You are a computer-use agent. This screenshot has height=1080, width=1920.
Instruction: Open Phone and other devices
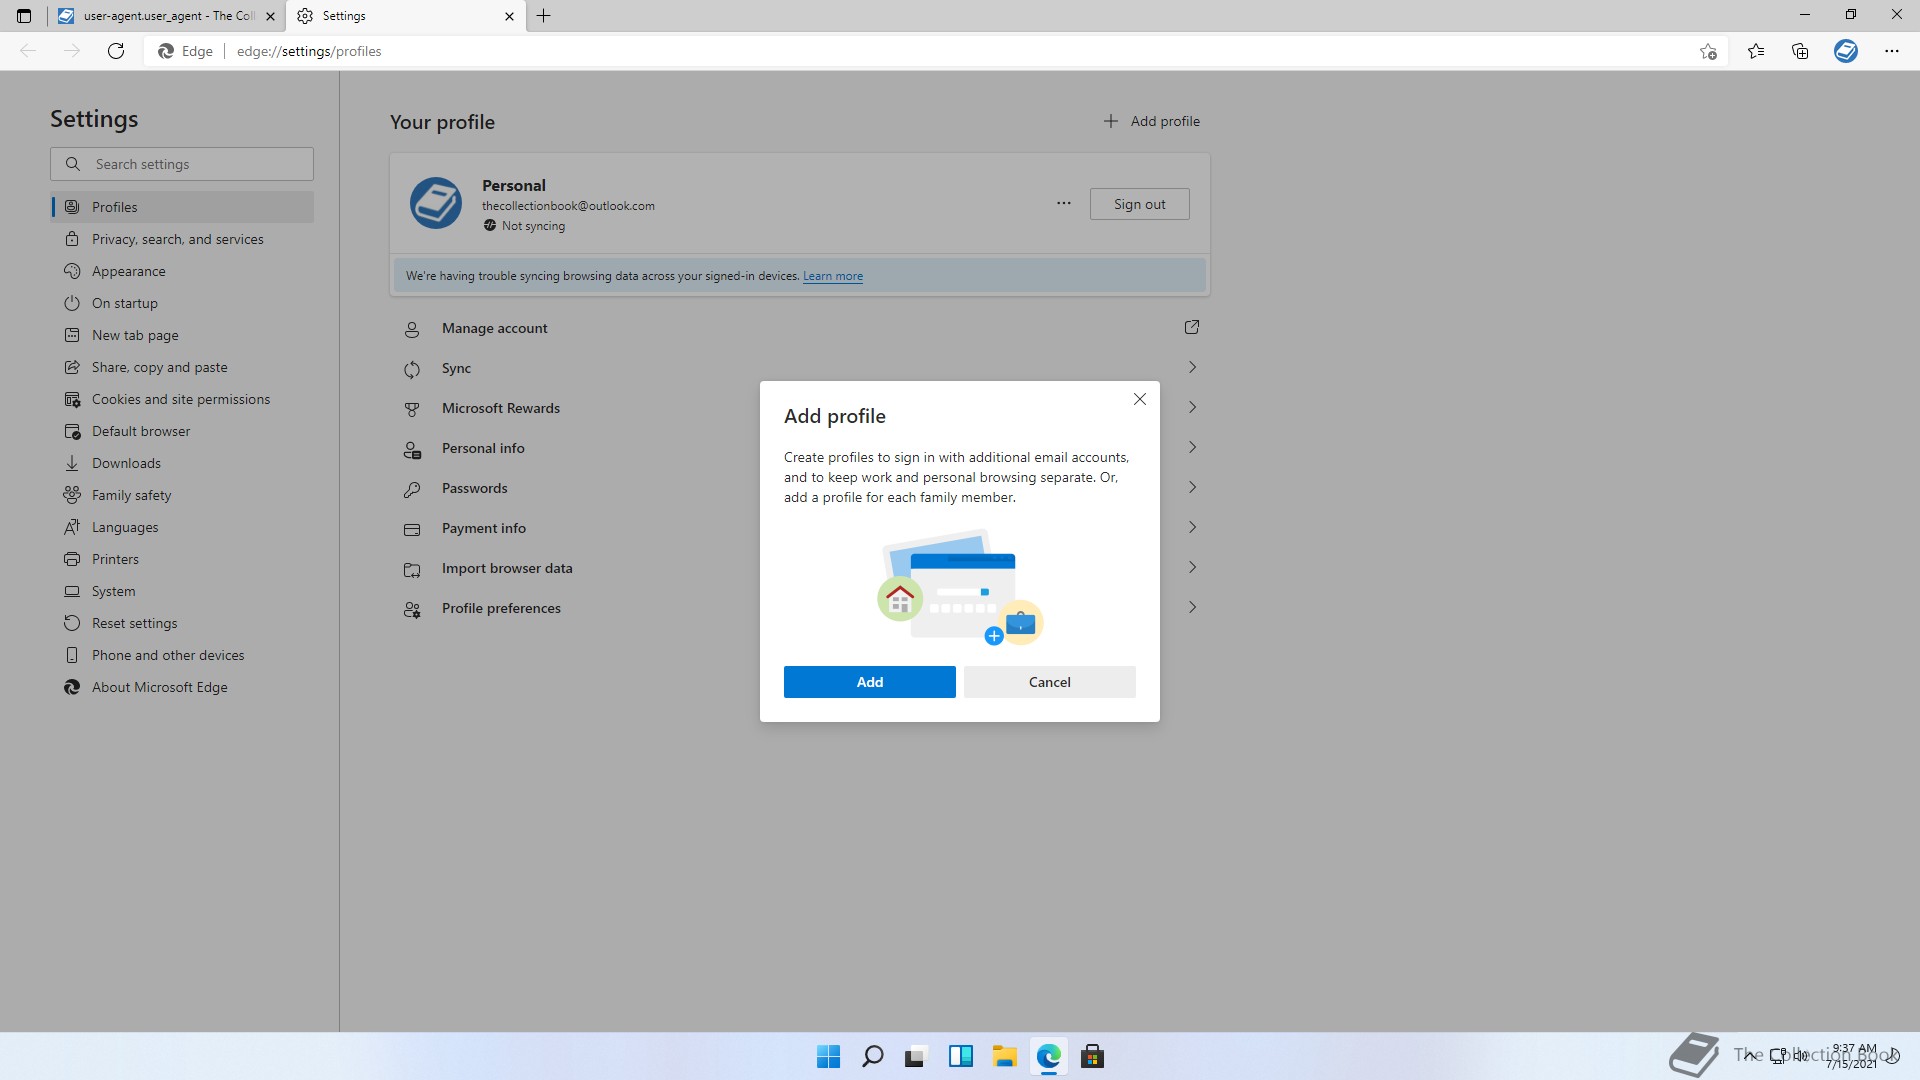click(182, 655)
